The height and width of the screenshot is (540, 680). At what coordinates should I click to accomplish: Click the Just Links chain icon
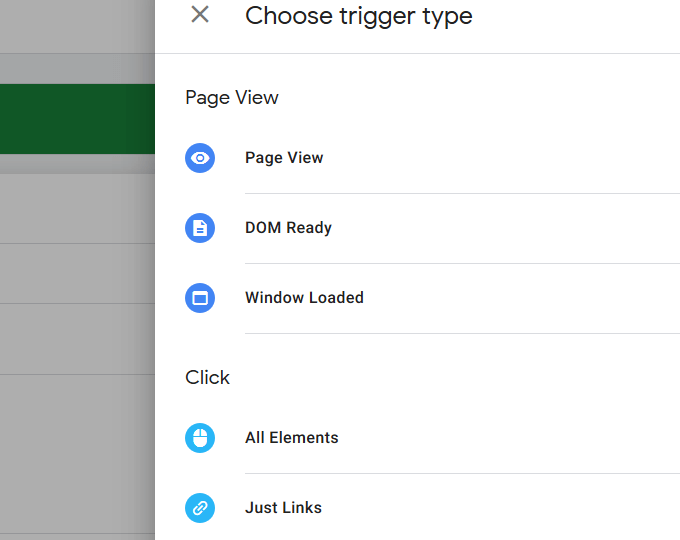tap(200, 508)
